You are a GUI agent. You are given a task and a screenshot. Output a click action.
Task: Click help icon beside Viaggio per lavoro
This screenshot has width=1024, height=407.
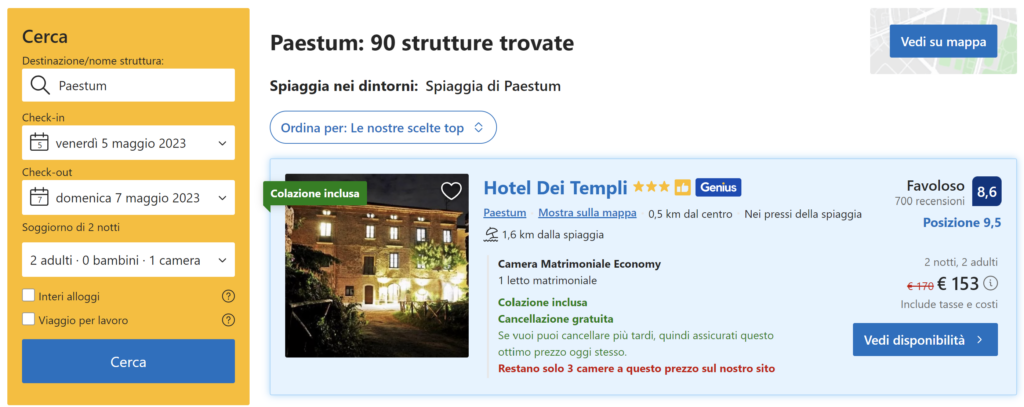click(x=228, y=320)
